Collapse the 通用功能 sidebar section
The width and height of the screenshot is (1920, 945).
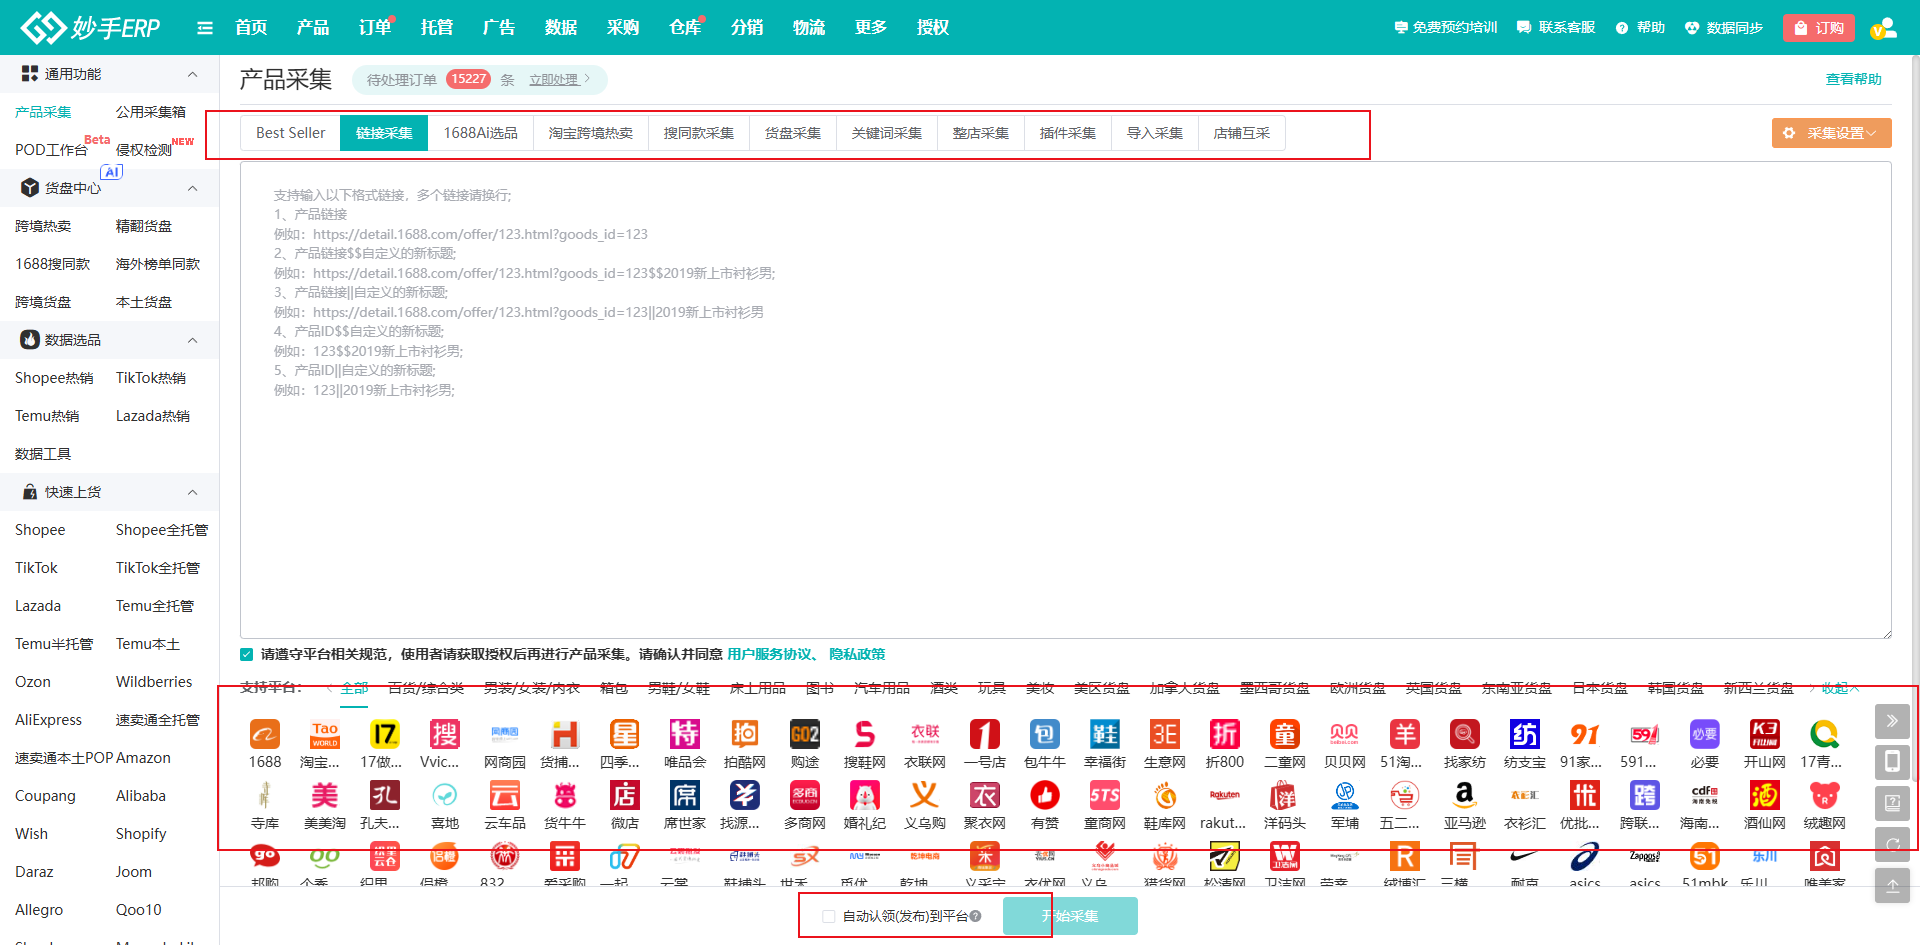click(193, 74)
